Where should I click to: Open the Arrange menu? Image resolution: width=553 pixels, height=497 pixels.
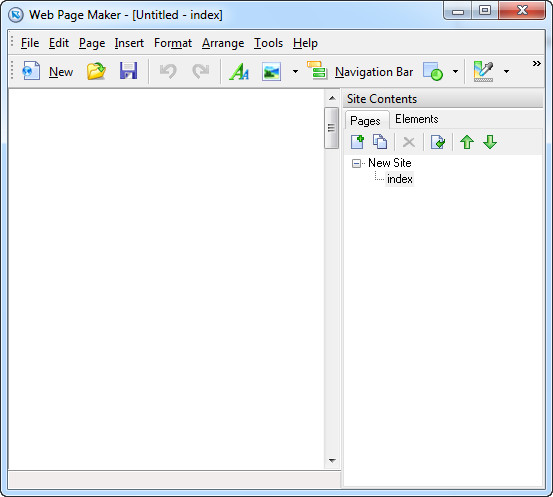click(223, 43)
